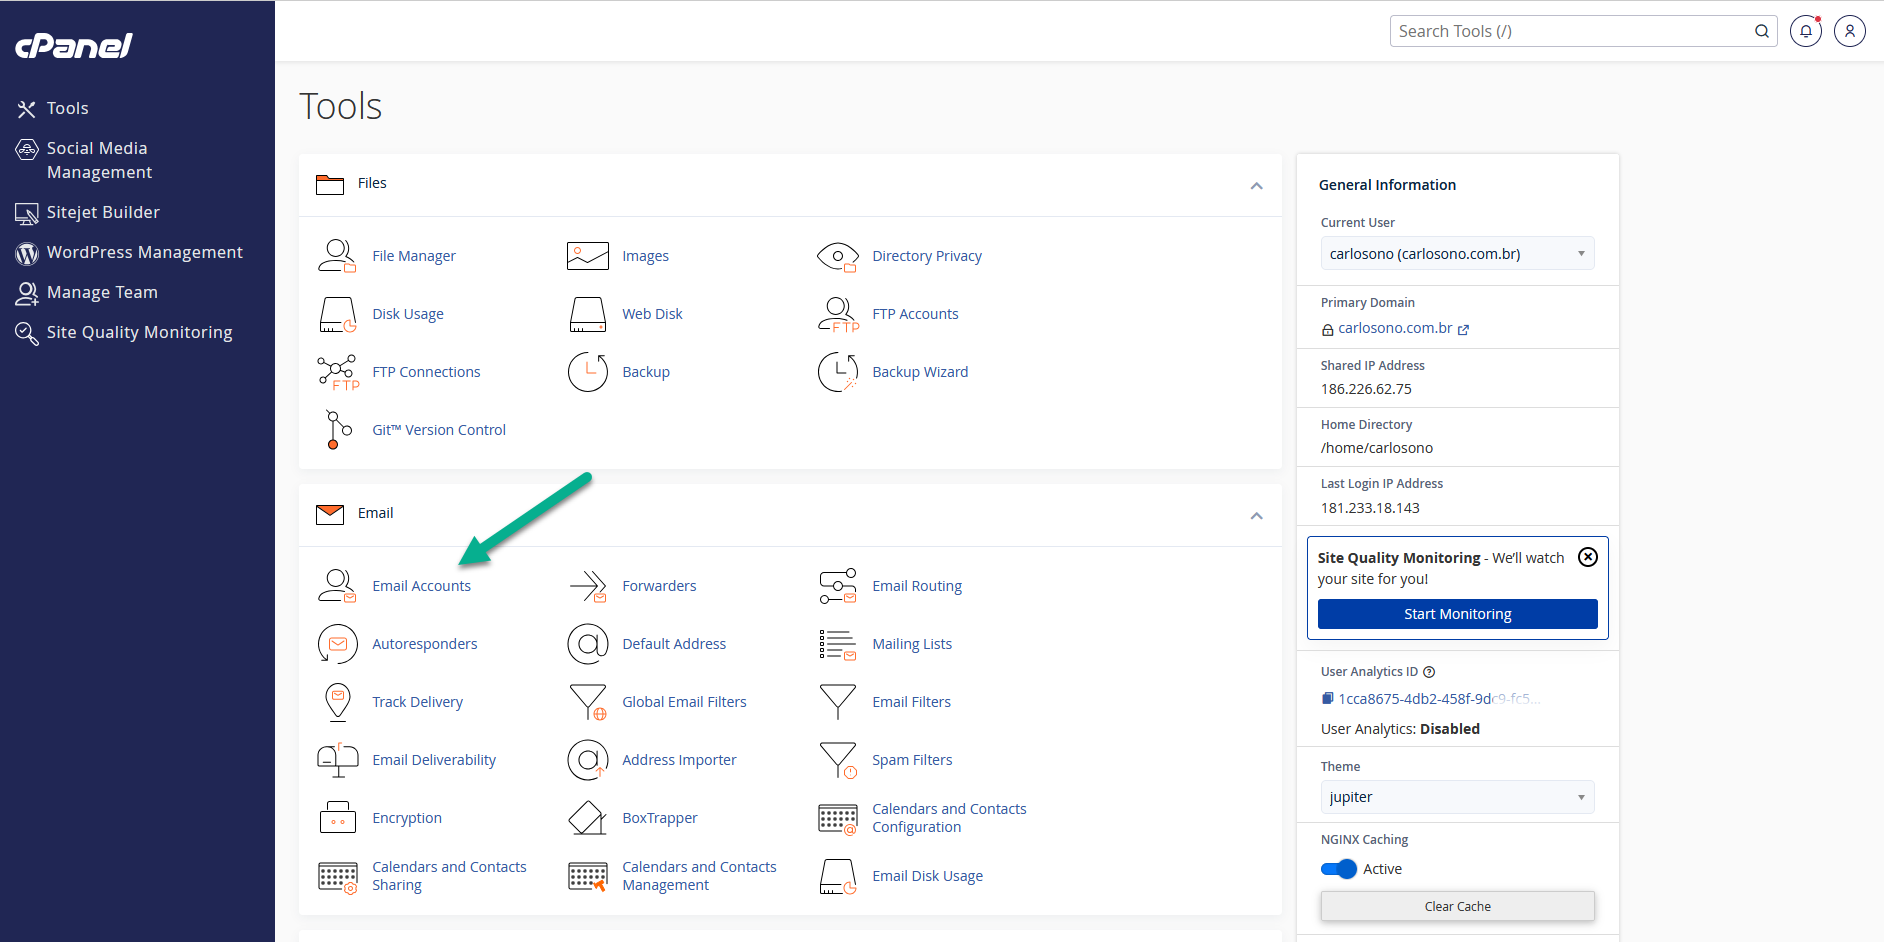Open the Theme dropdown showing jupiter

point(1457,797)
